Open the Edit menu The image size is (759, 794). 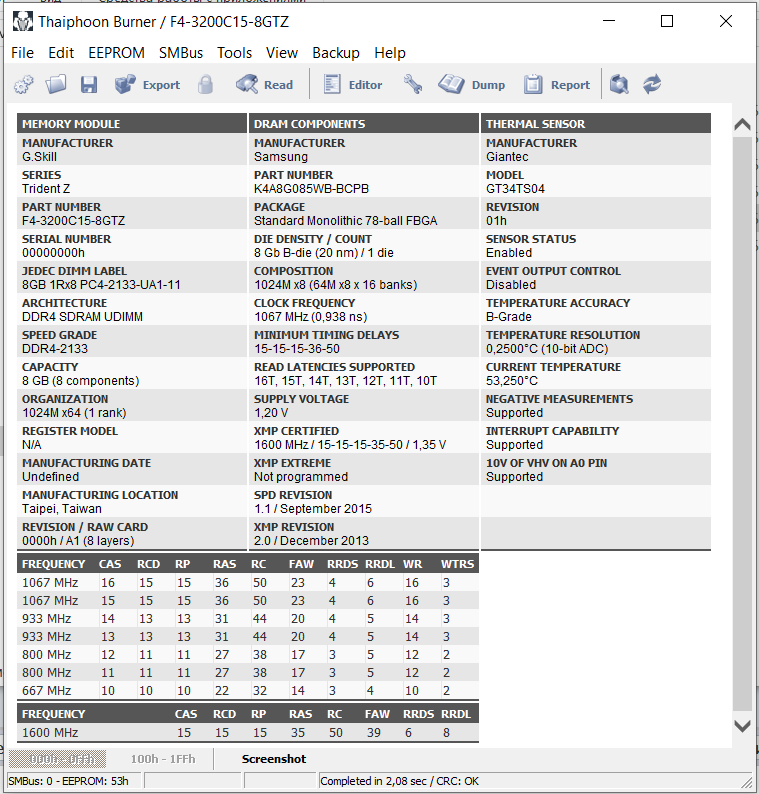(61, 53)
